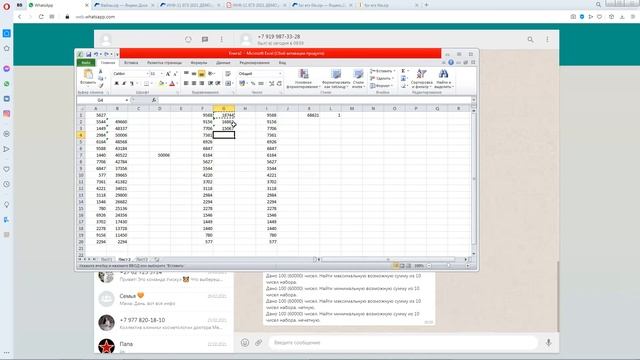Click the fill color bucket button
640x360 pixels.
(x=161, y=83)
